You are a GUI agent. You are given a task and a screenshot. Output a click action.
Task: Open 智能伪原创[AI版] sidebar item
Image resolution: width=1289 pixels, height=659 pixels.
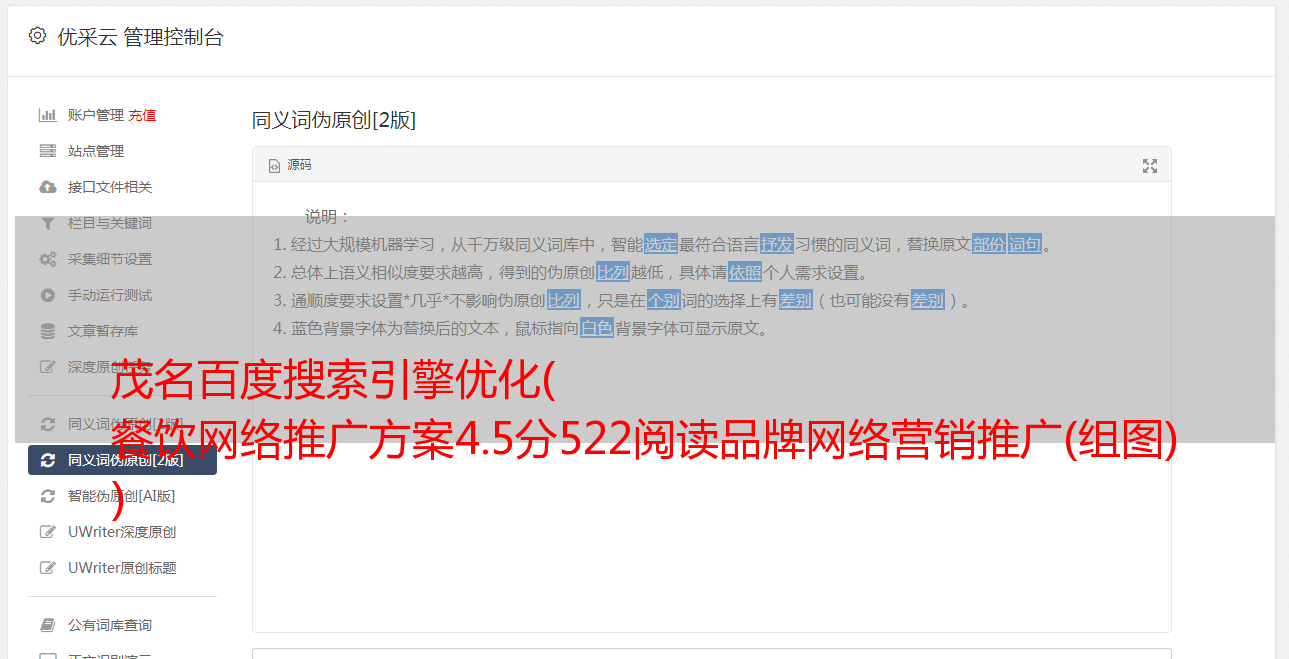pyautogui.click(x=122, y=496)
